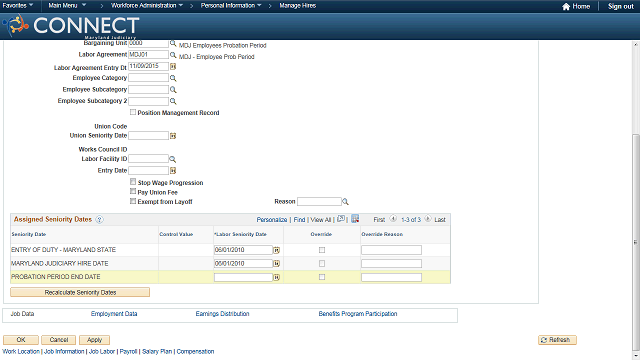
Task: Open the Job Information page link
Action: tap(64, 351)
